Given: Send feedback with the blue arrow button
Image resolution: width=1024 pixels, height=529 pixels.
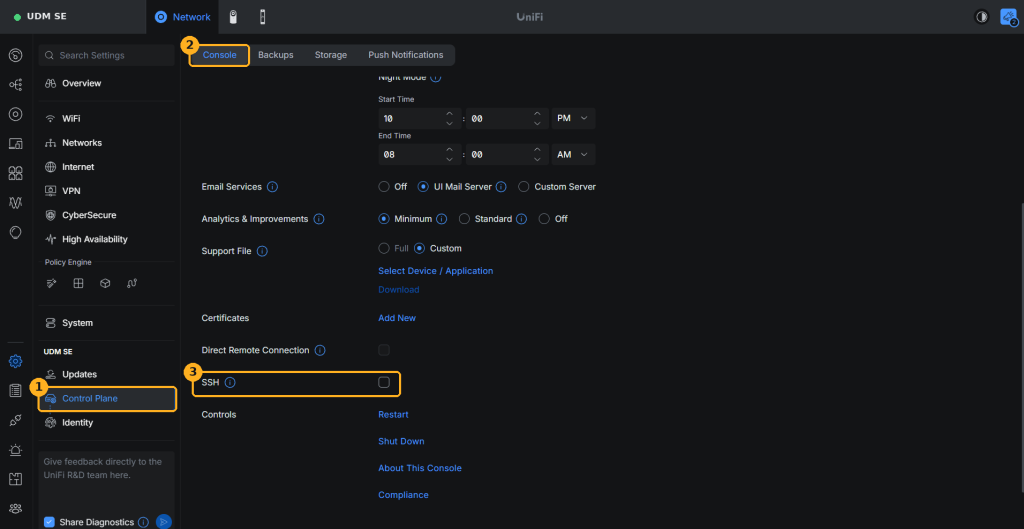Looking at the screenshot, I should [163, 522].
